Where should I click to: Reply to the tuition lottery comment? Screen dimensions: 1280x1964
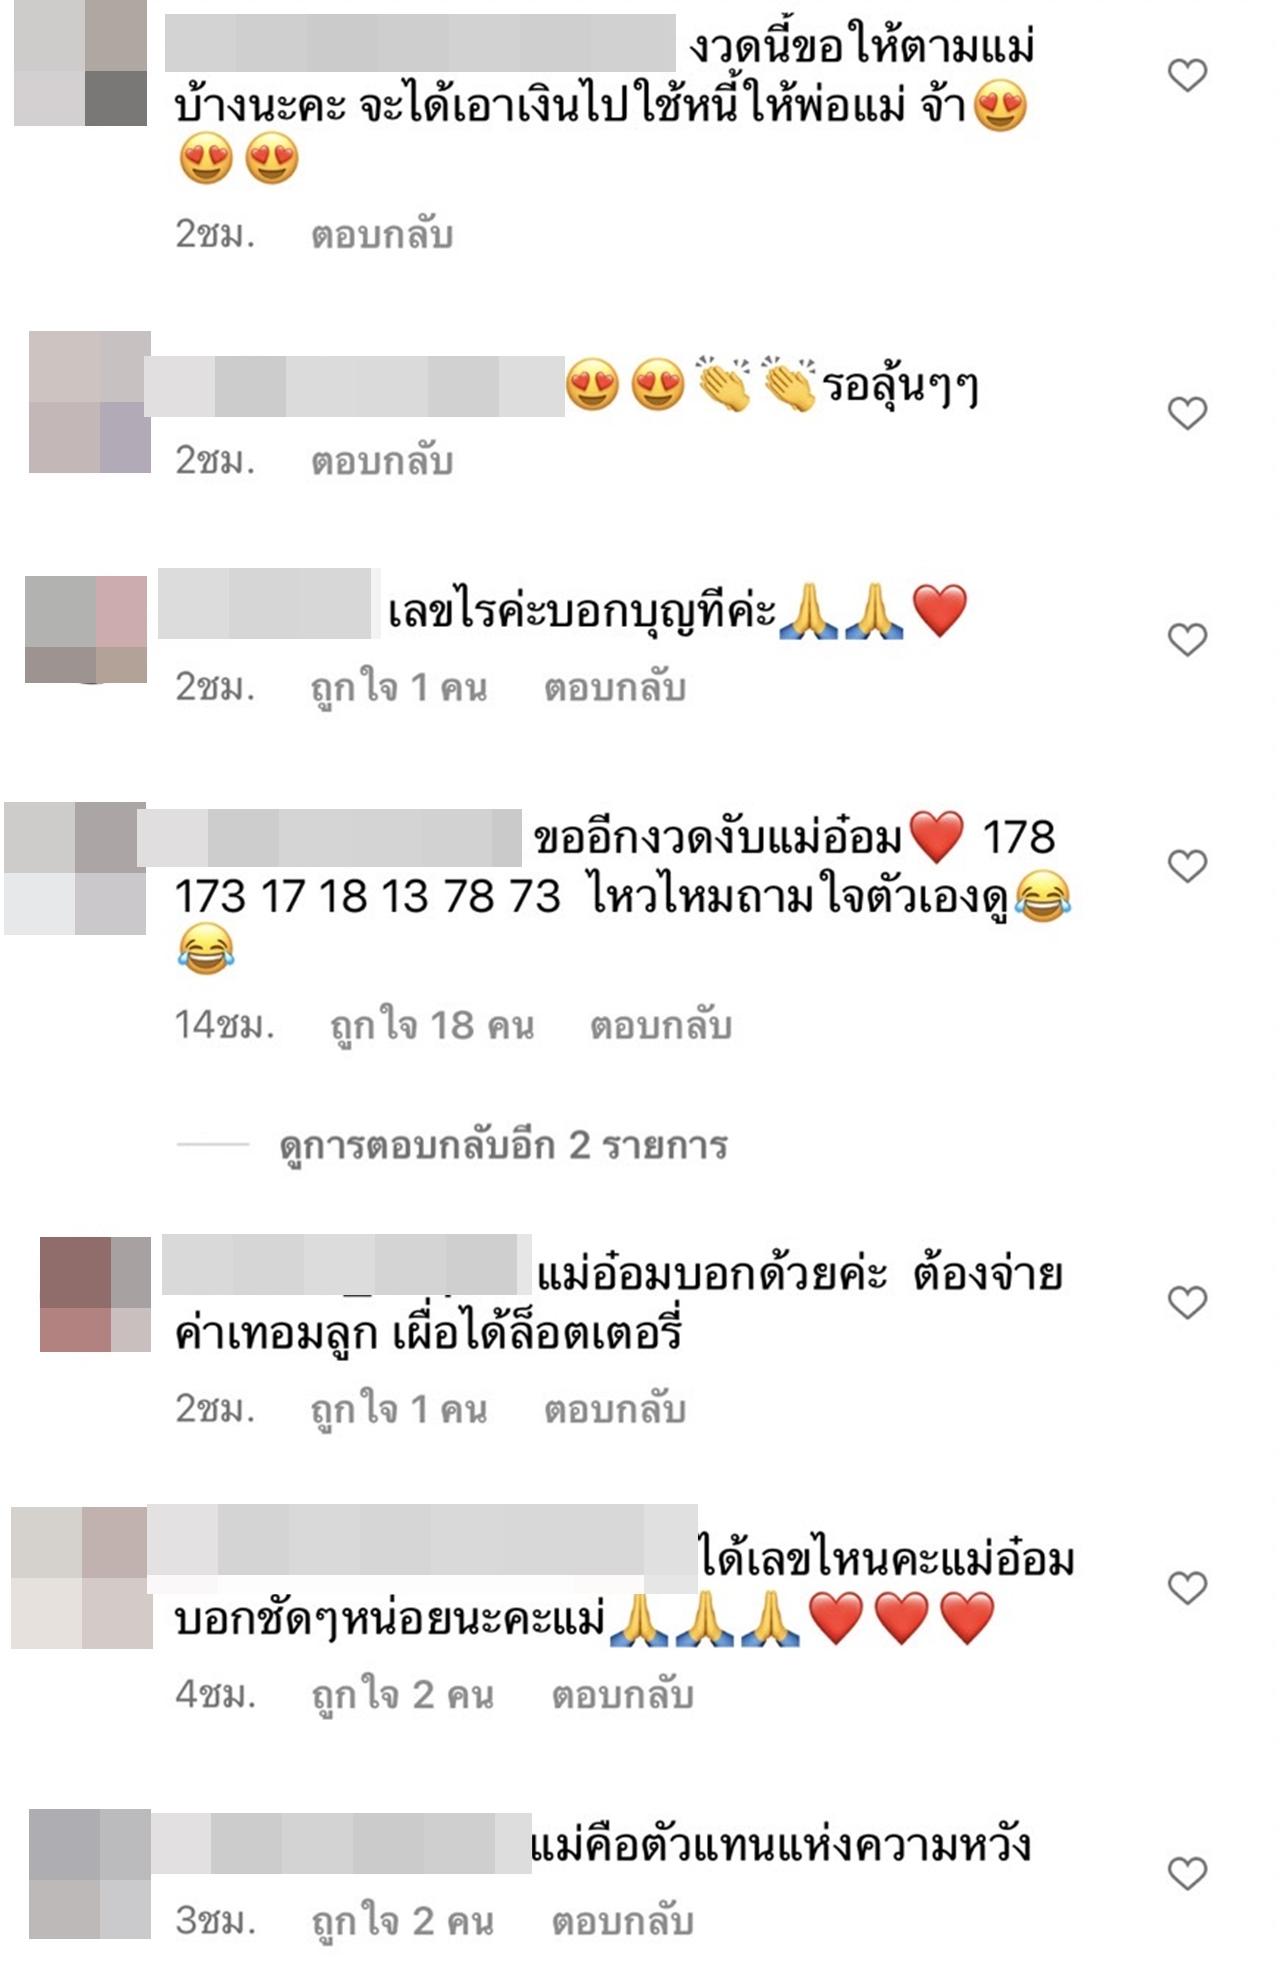pos(615,1410)
